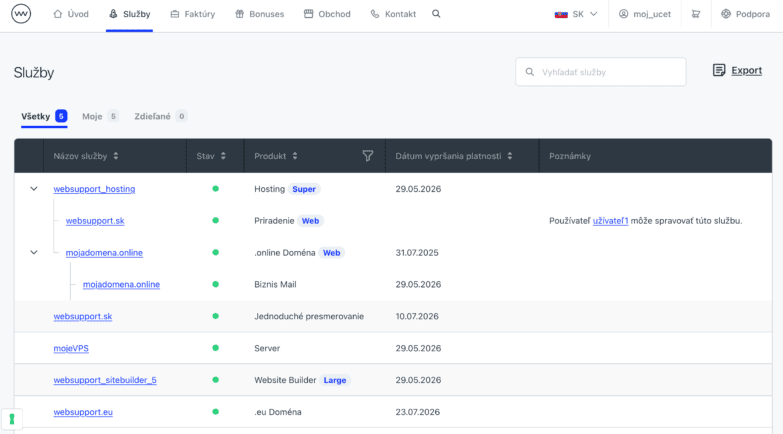Click the .eu Doména product text

point(278,412)
